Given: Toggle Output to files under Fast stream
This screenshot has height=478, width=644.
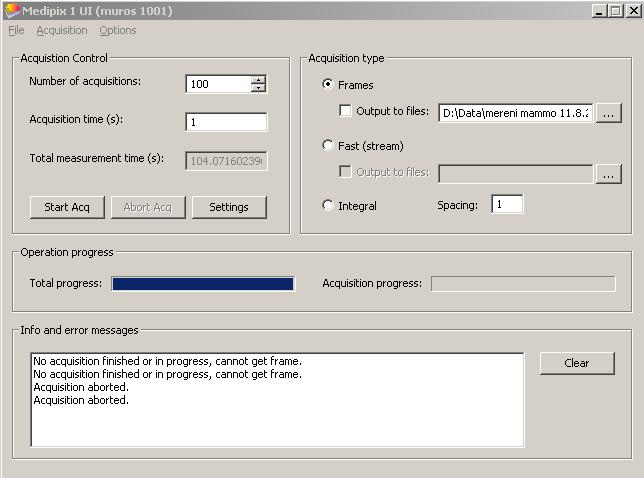Looking at the screenshot, I should (x=345, y=172).
